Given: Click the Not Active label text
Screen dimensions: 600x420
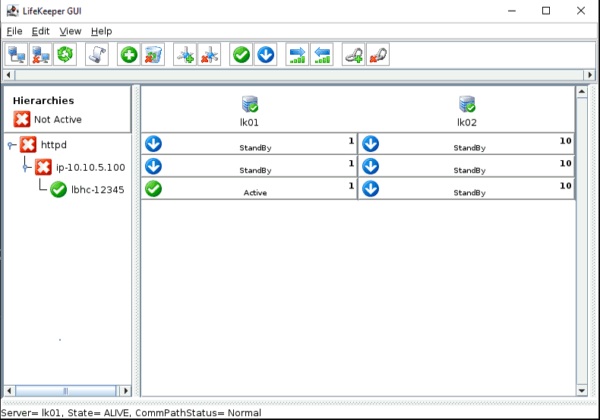Looking at the screenshot, I should click(x=58, y=120).
